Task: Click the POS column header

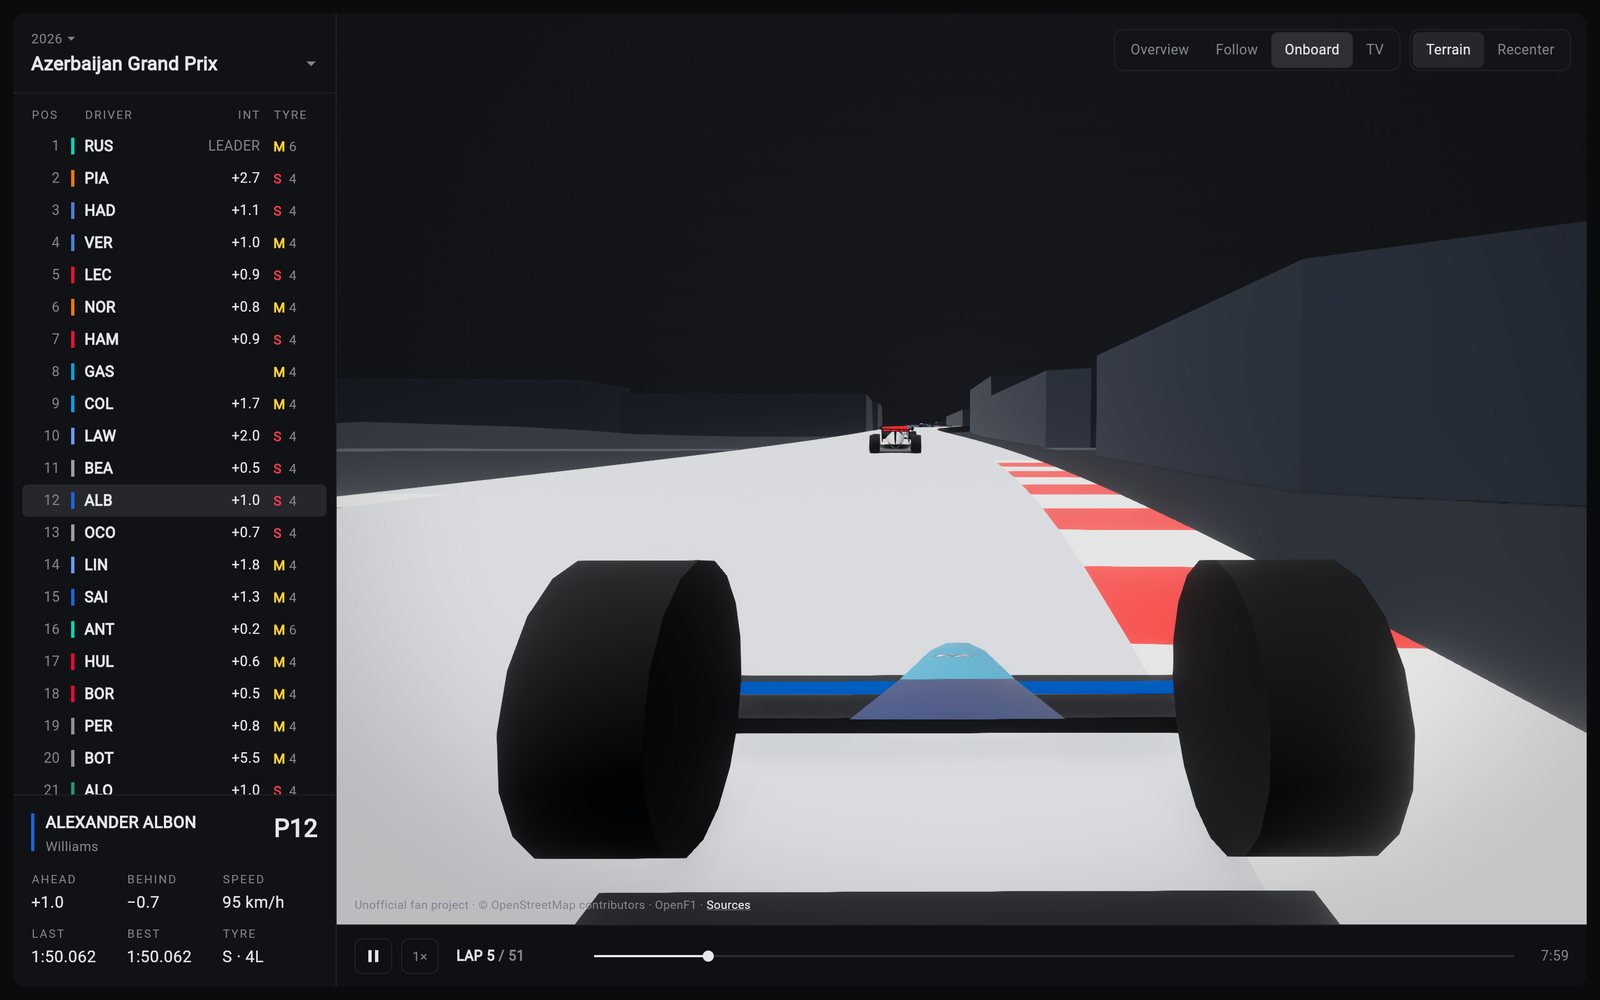Action: [x=44, y=115]
